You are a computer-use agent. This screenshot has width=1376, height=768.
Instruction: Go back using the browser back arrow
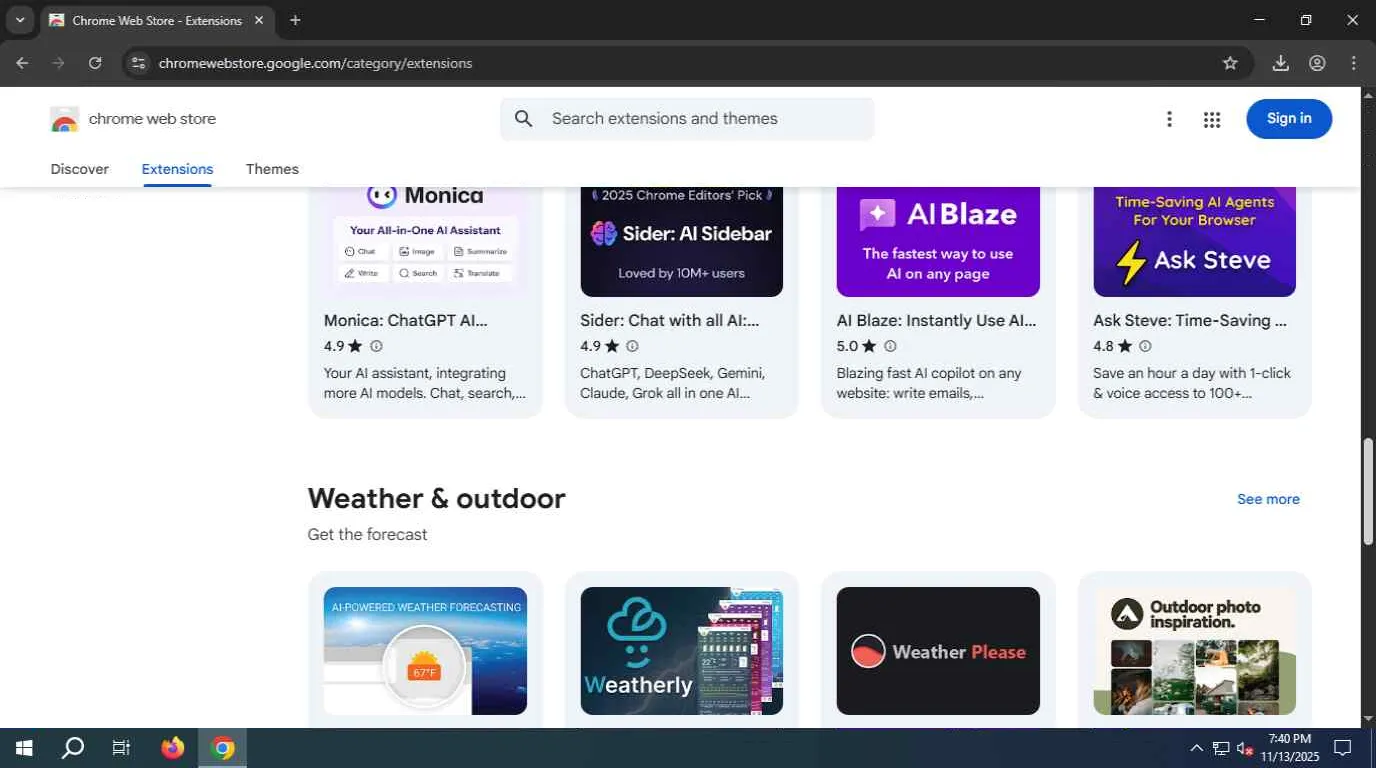(22, 63)
